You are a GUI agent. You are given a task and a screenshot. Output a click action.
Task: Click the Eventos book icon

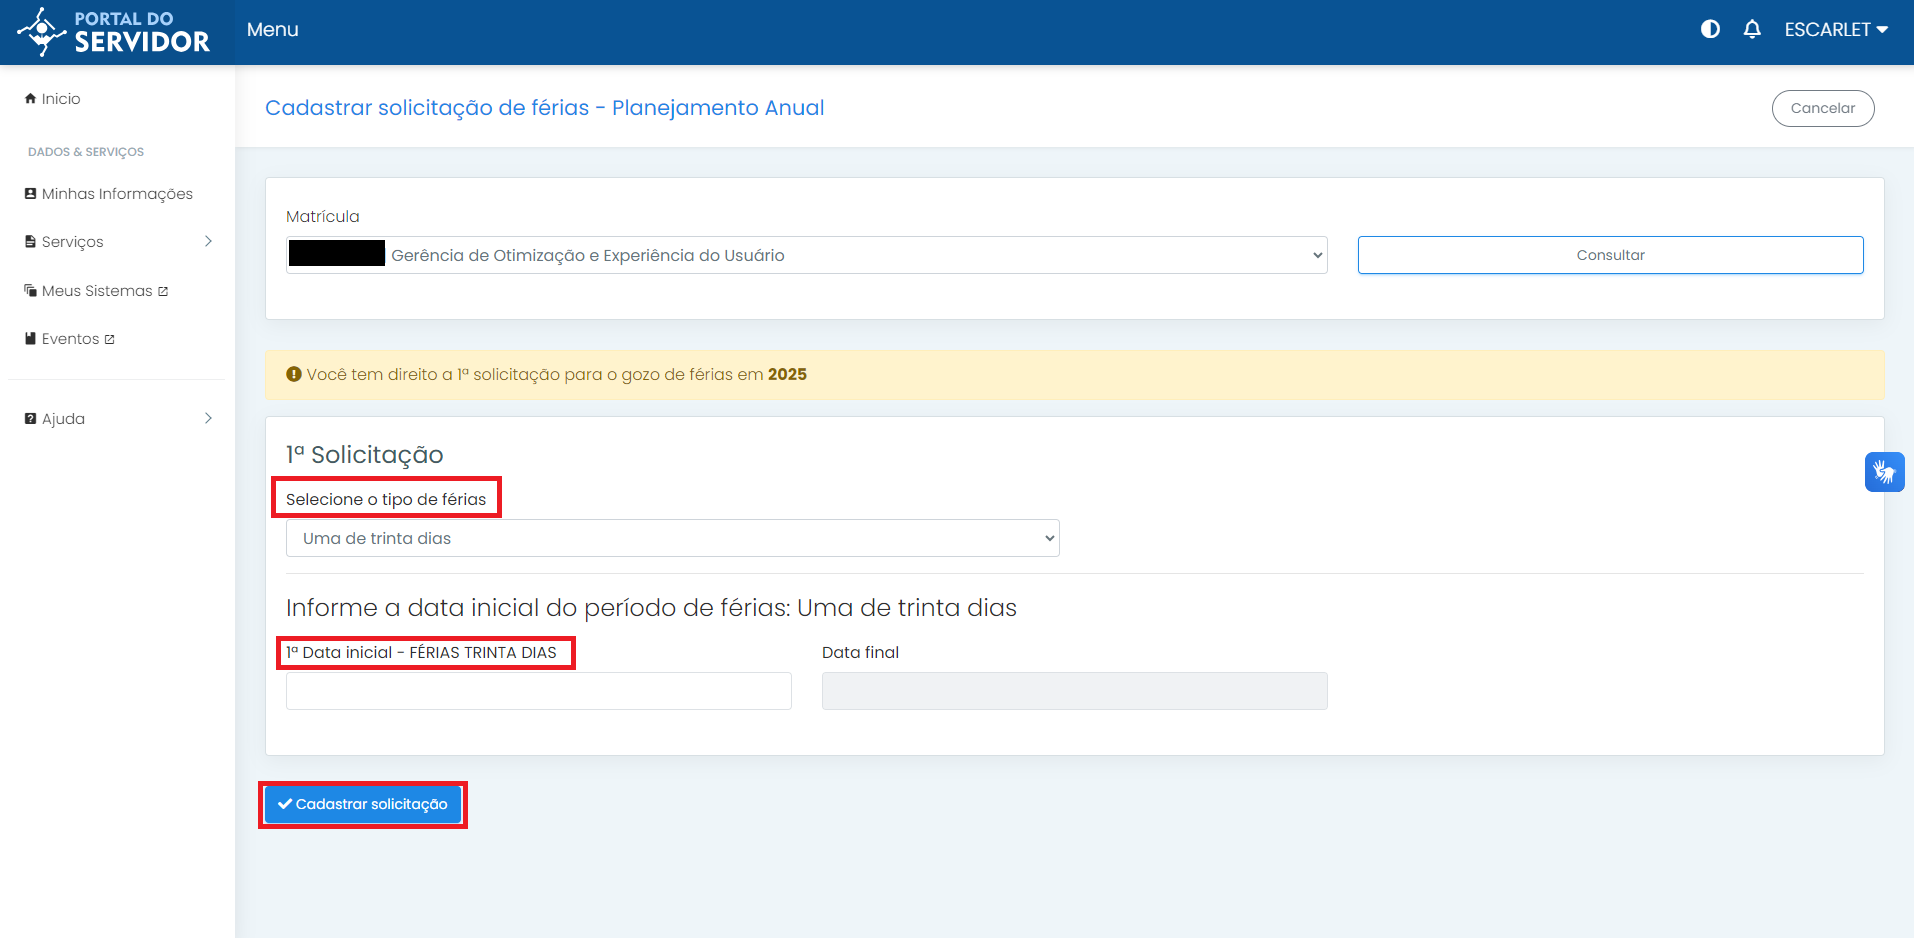tap(30, 339)
